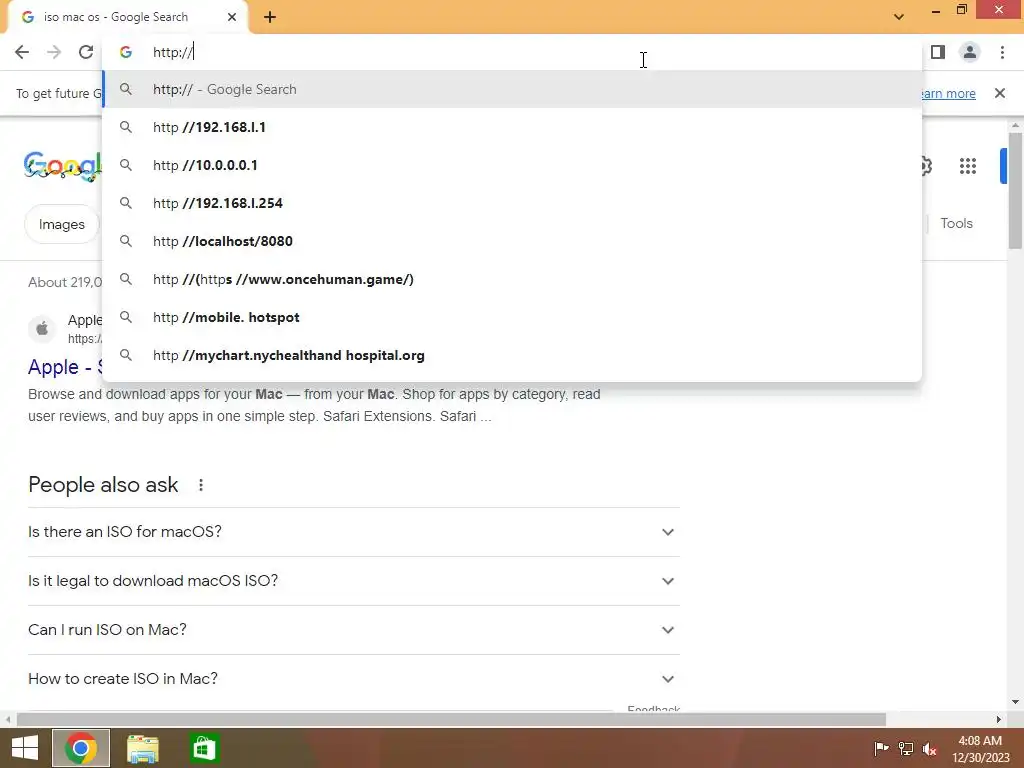Open the Chrome profile avatar
The image size is (1024, 768).
970,52
